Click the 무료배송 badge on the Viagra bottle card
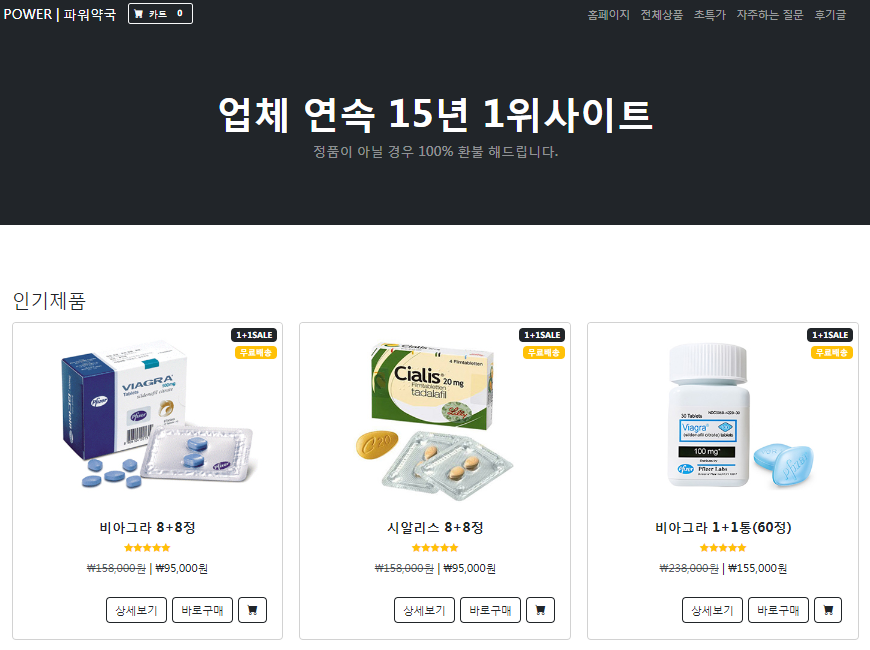Screen dimensions: 870x650 (x=832, y=352)
